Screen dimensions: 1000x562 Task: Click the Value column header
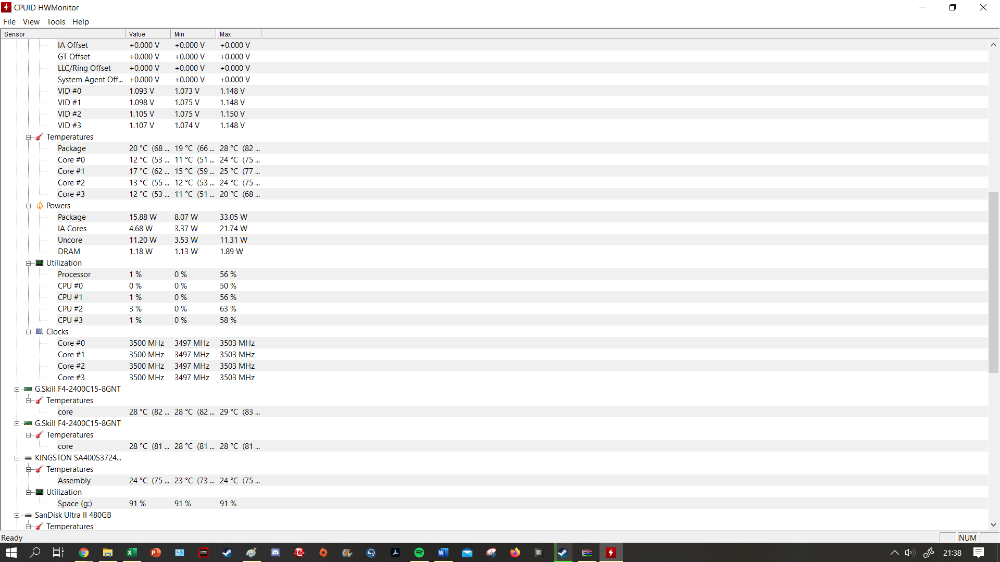pyautogui.click(x=148, y=34)
